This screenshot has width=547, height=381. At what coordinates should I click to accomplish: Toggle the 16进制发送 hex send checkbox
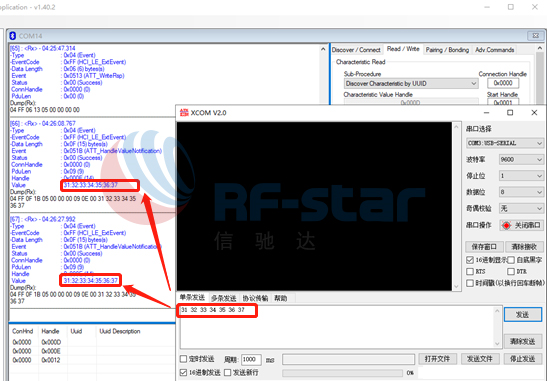(183, 373)
